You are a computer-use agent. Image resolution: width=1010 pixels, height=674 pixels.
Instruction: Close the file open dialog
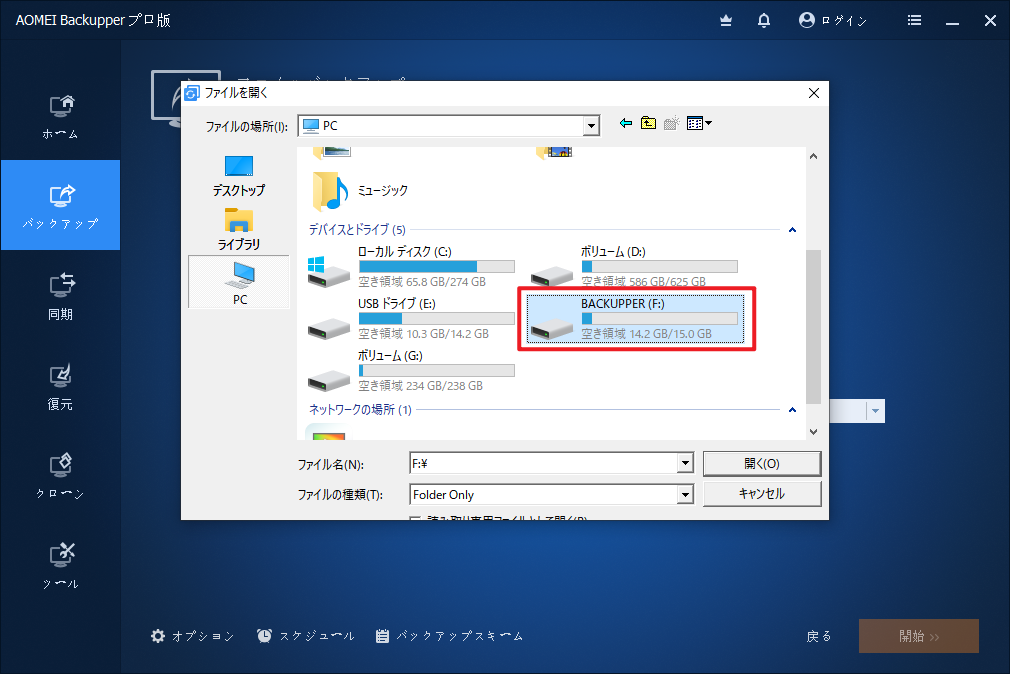tap(814, 93)
